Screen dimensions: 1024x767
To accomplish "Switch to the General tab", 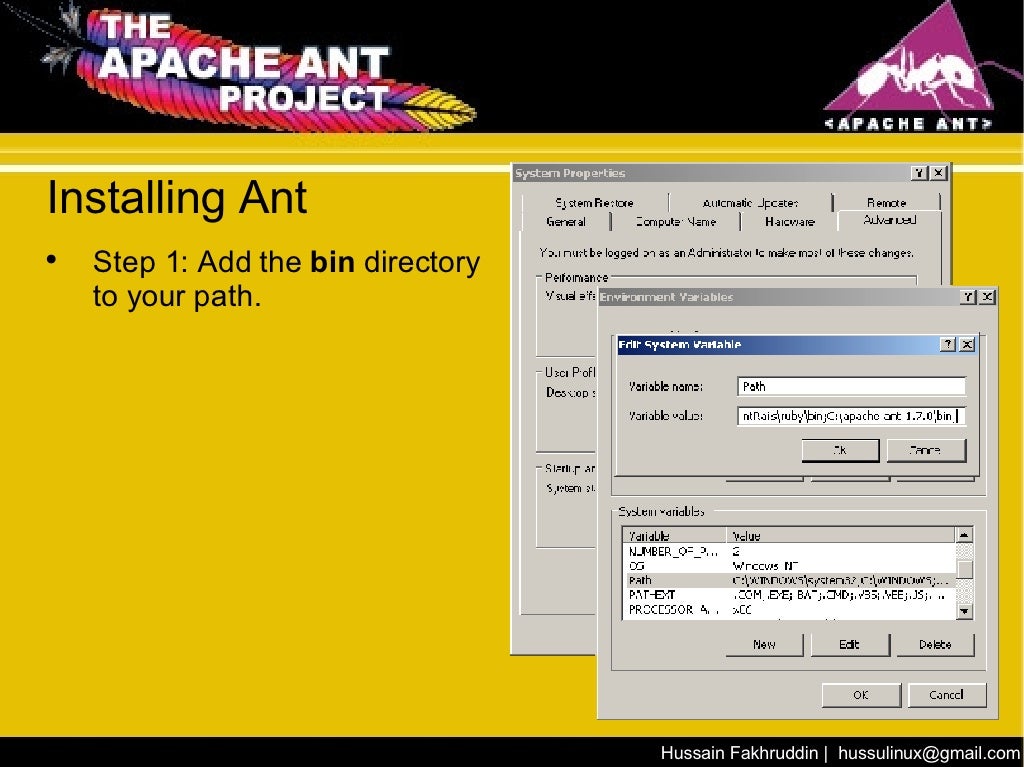I will 566,221.
